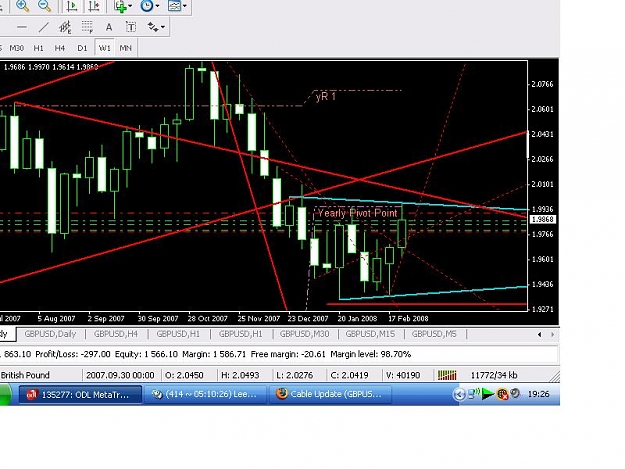Click the yR 1 level label on chart
The height and width of the screenshot is (469, 625).
[325, 97]
